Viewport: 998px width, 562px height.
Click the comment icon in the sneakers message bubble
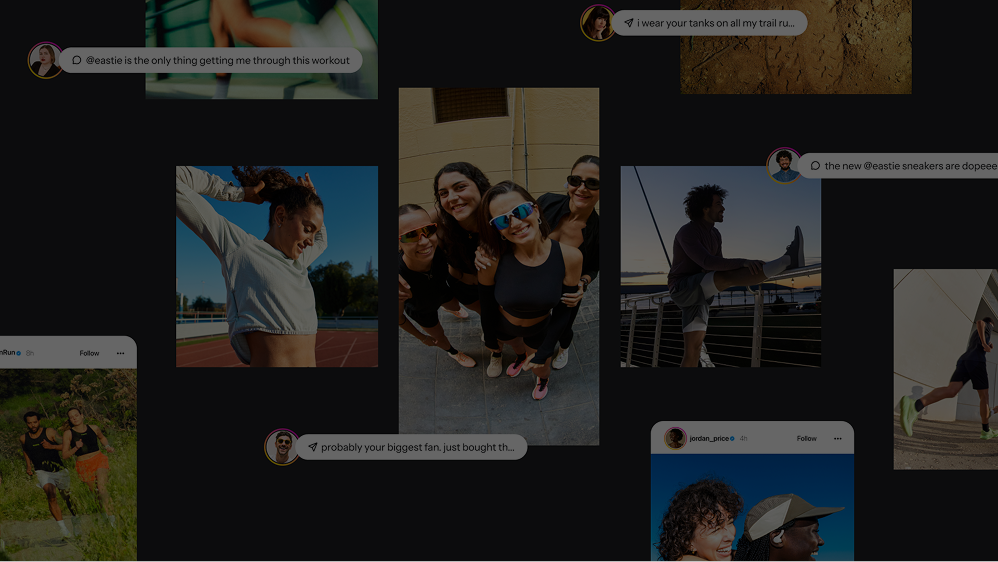click(x=815, y=165)
